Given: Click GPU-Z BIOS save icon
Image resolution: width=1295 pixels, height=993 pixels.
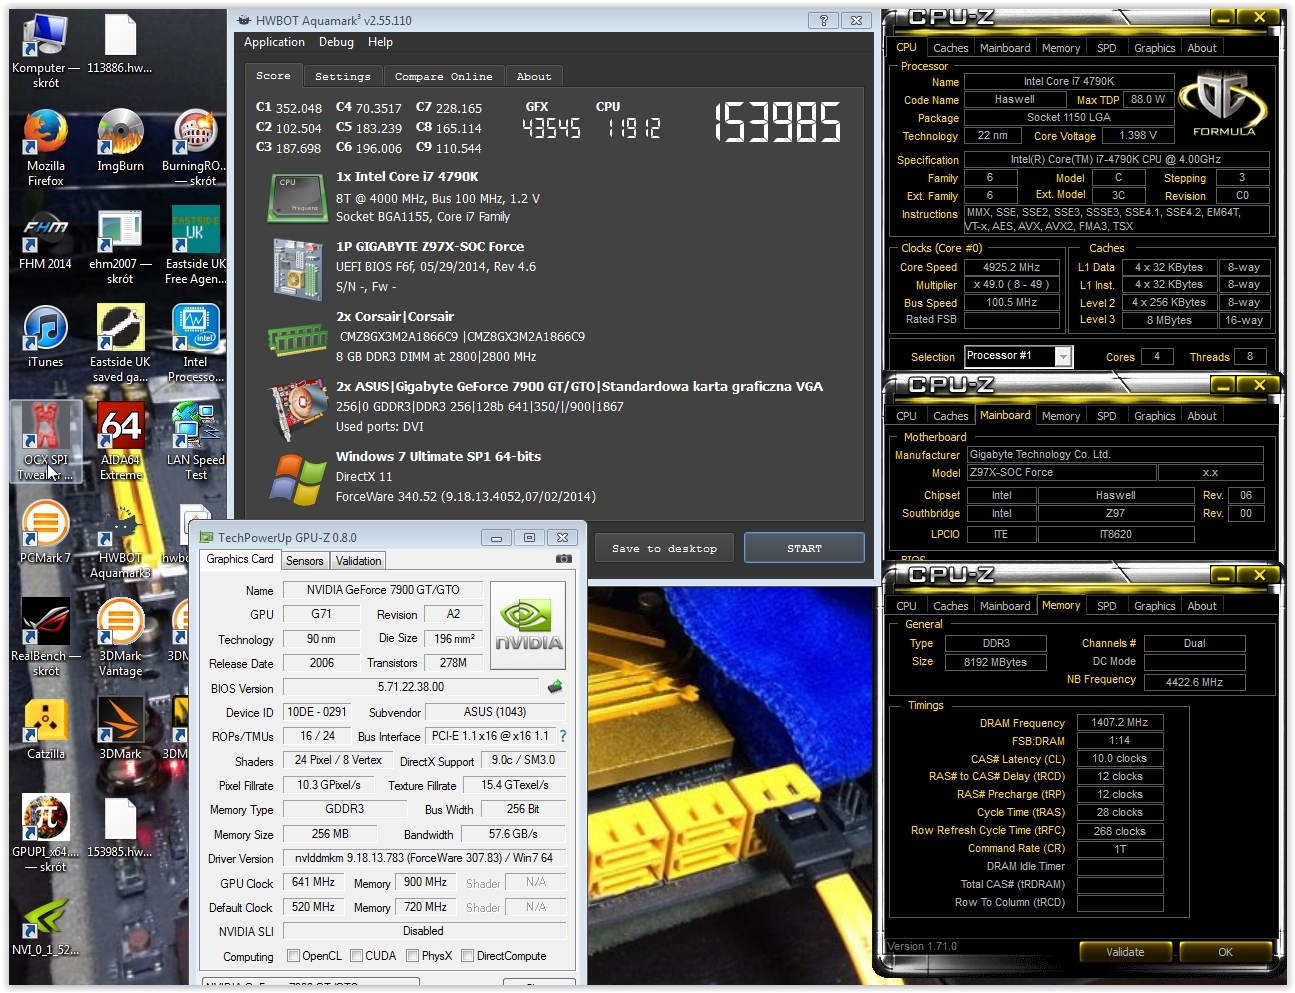Looking at the screenshot, I should [x=555, y=687].
